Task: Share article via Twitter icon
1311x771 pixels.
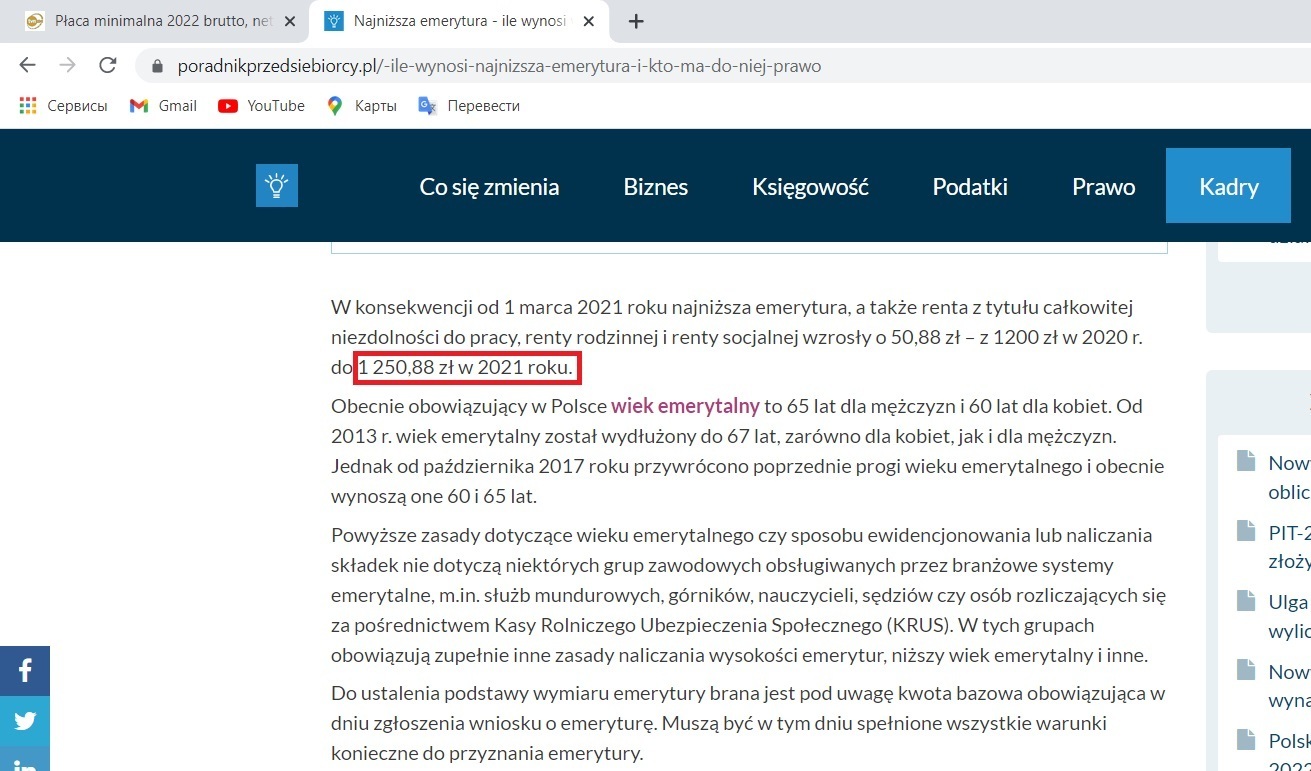Action: (x=25, y=720)
